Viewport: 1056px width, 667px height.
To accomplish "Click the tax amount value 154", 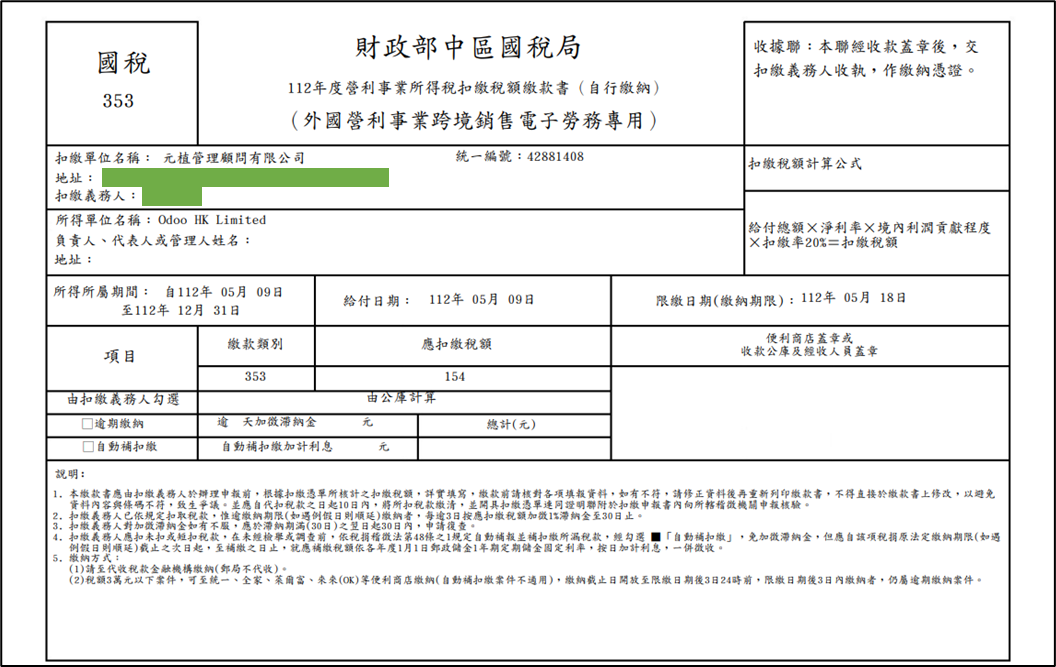I will point(455,376).
